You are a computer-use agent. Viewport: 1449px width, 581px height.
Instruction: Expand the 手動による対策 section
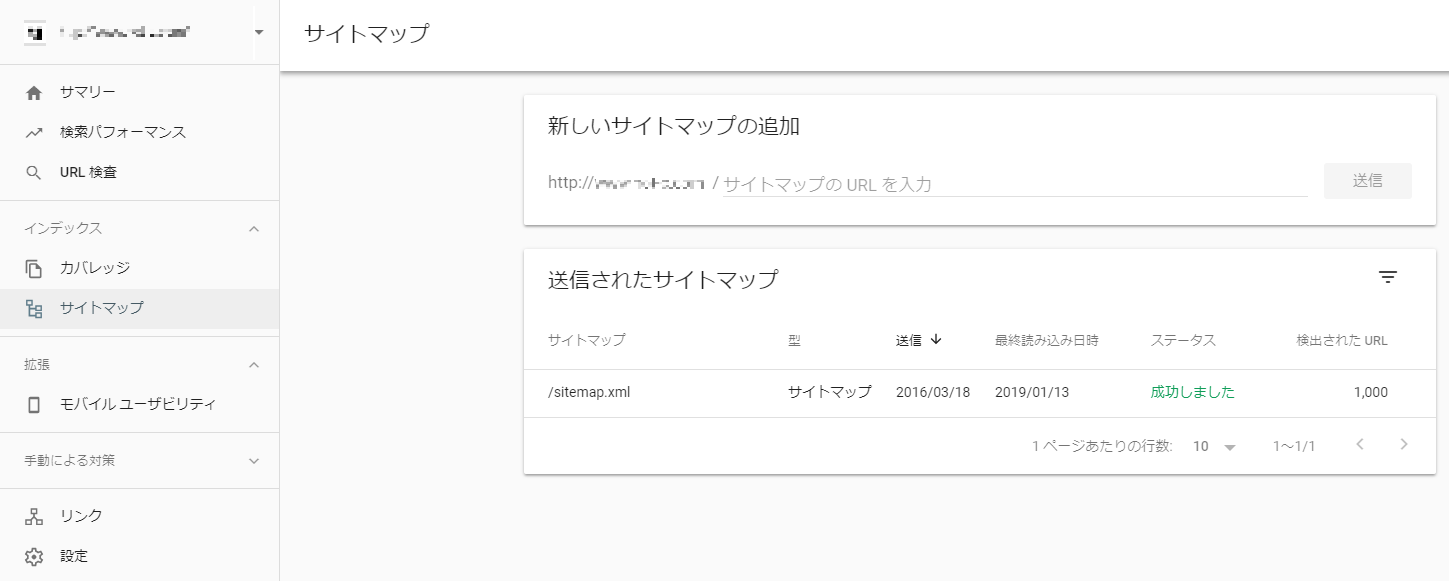[x=254, y=461]
